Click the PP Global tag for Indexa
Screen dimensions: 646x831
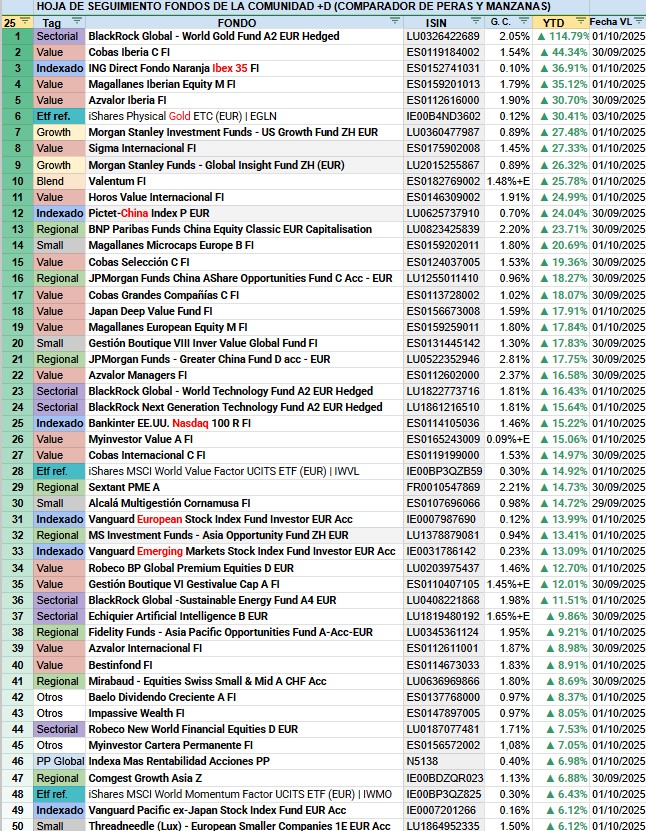click(57, 761)
